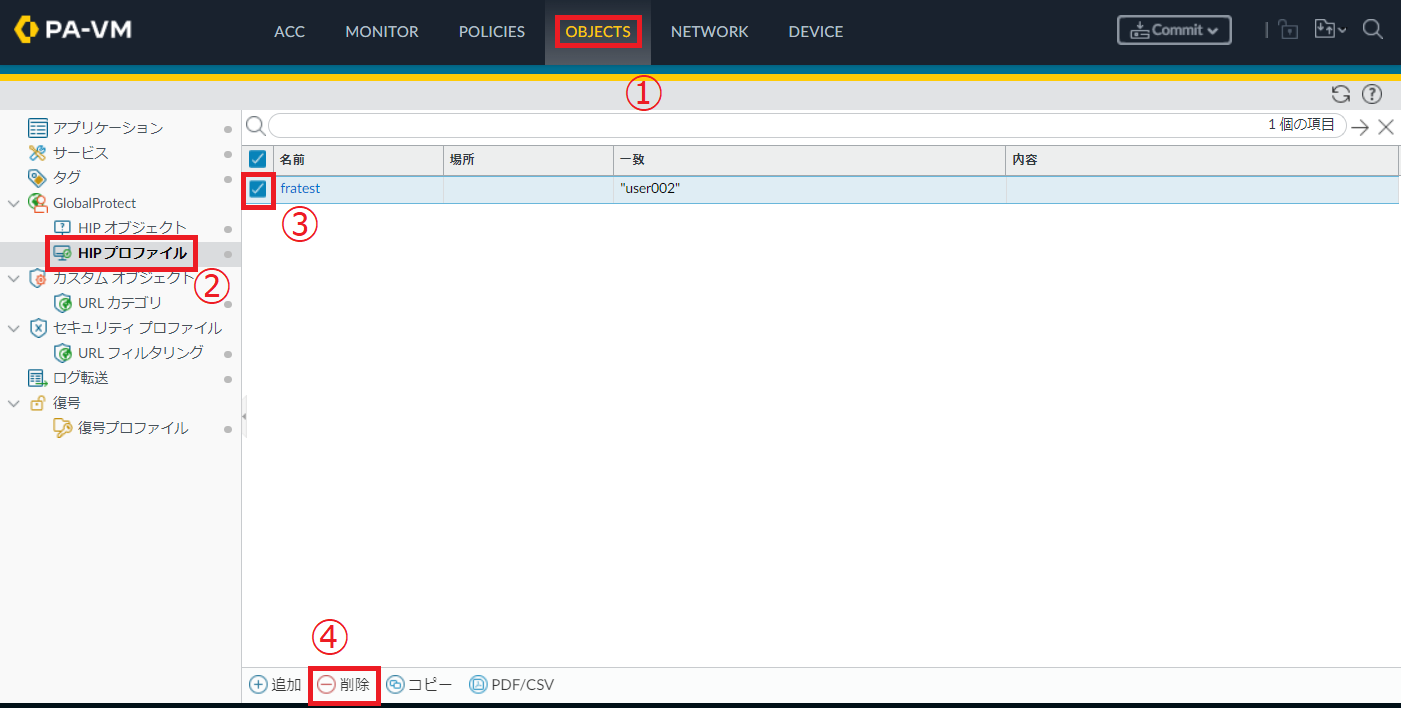Image resolution: width=1401 pixels, height=708 pixels.
Task: Select HIP プロファイル in the sidebar
Action: [x=132, y=253]
